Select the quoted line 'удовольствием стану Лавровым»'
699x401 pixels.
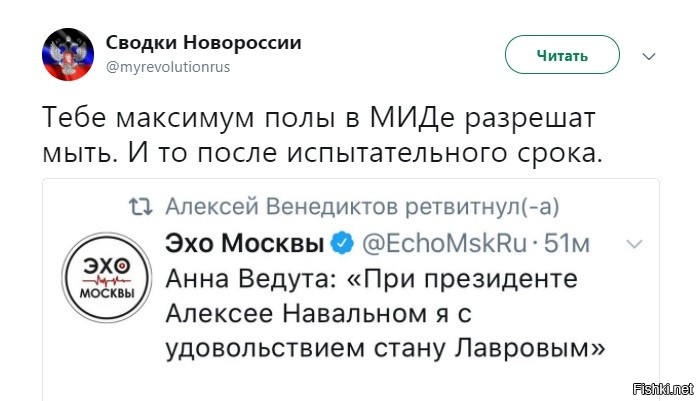[386, 348]
